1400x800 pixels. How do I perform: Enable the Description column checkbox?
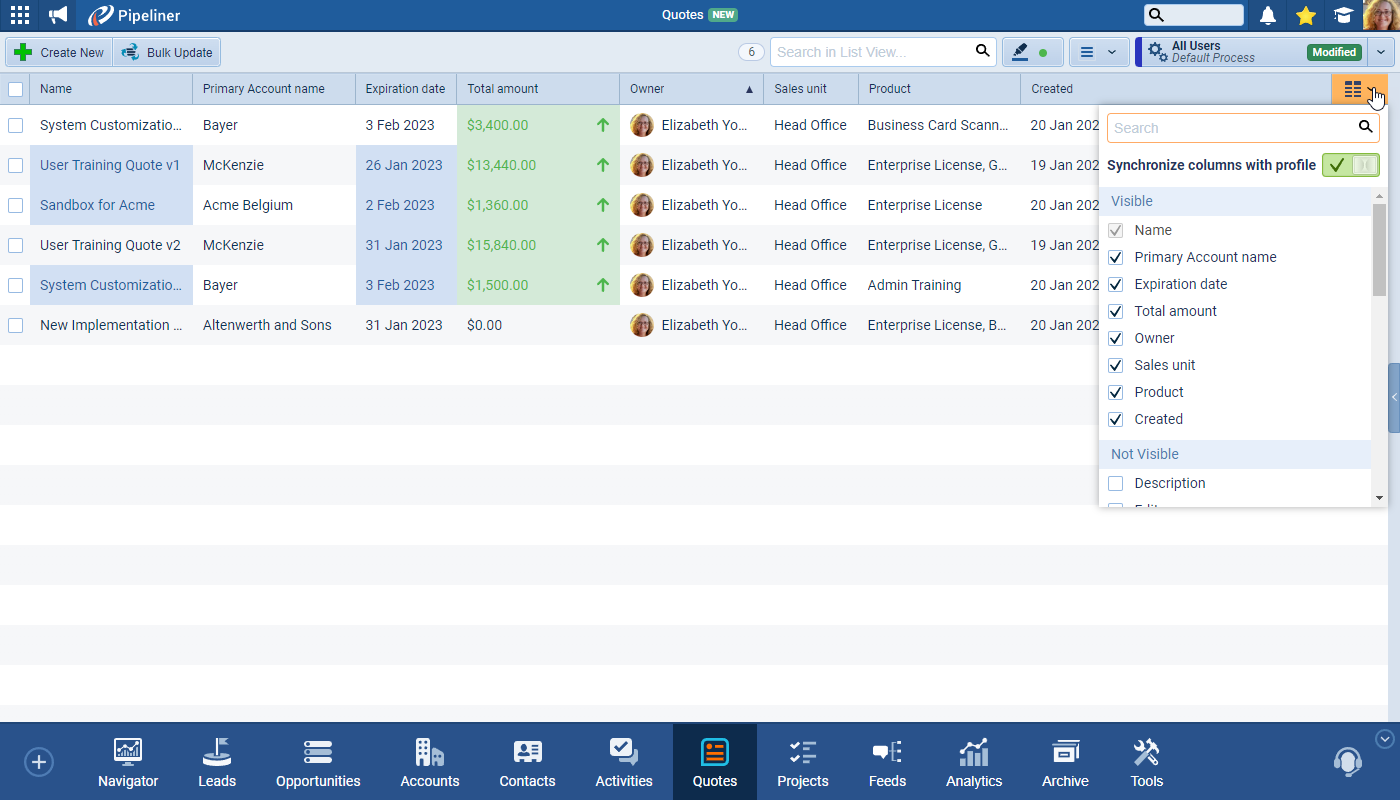(1116, 483)
